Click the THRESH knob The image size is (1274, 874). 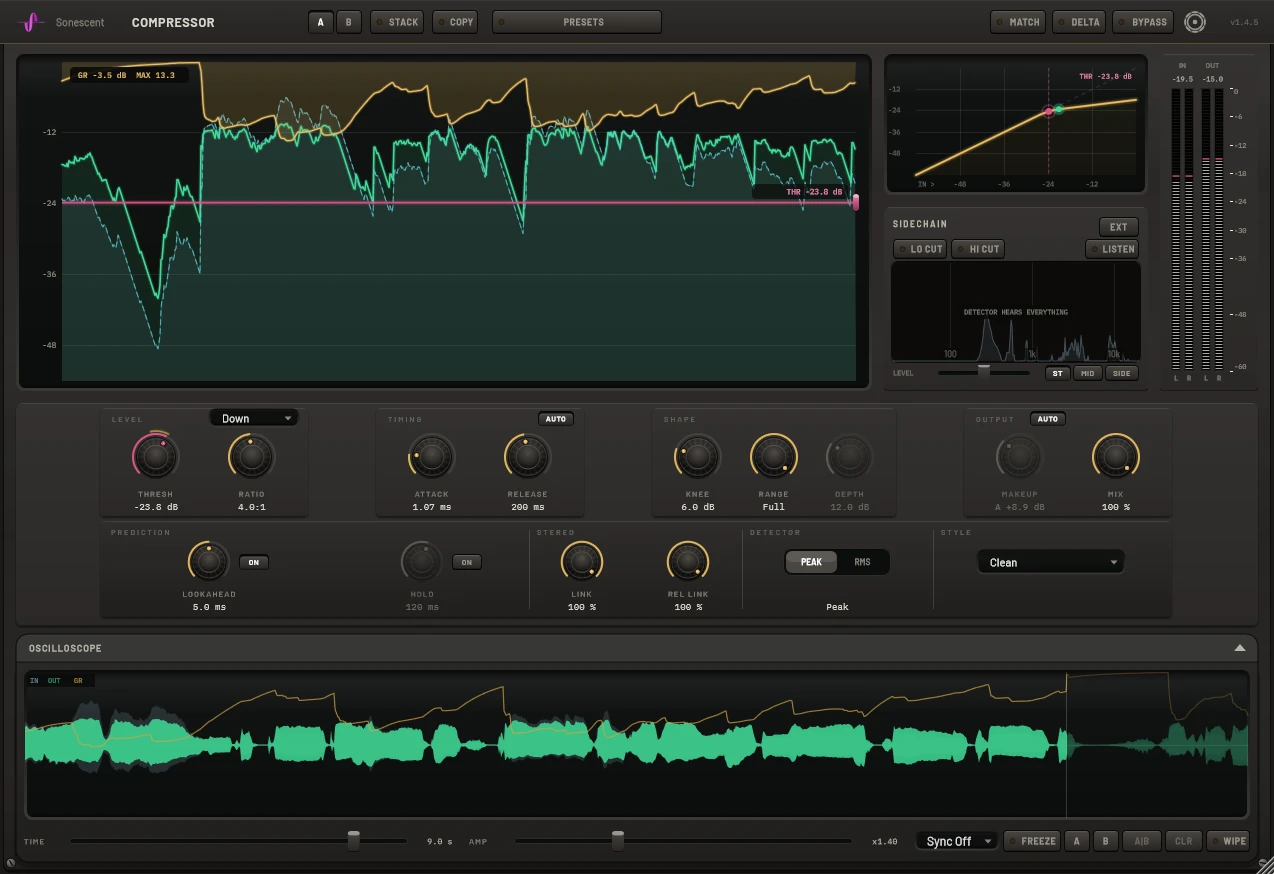click(156, 456)
